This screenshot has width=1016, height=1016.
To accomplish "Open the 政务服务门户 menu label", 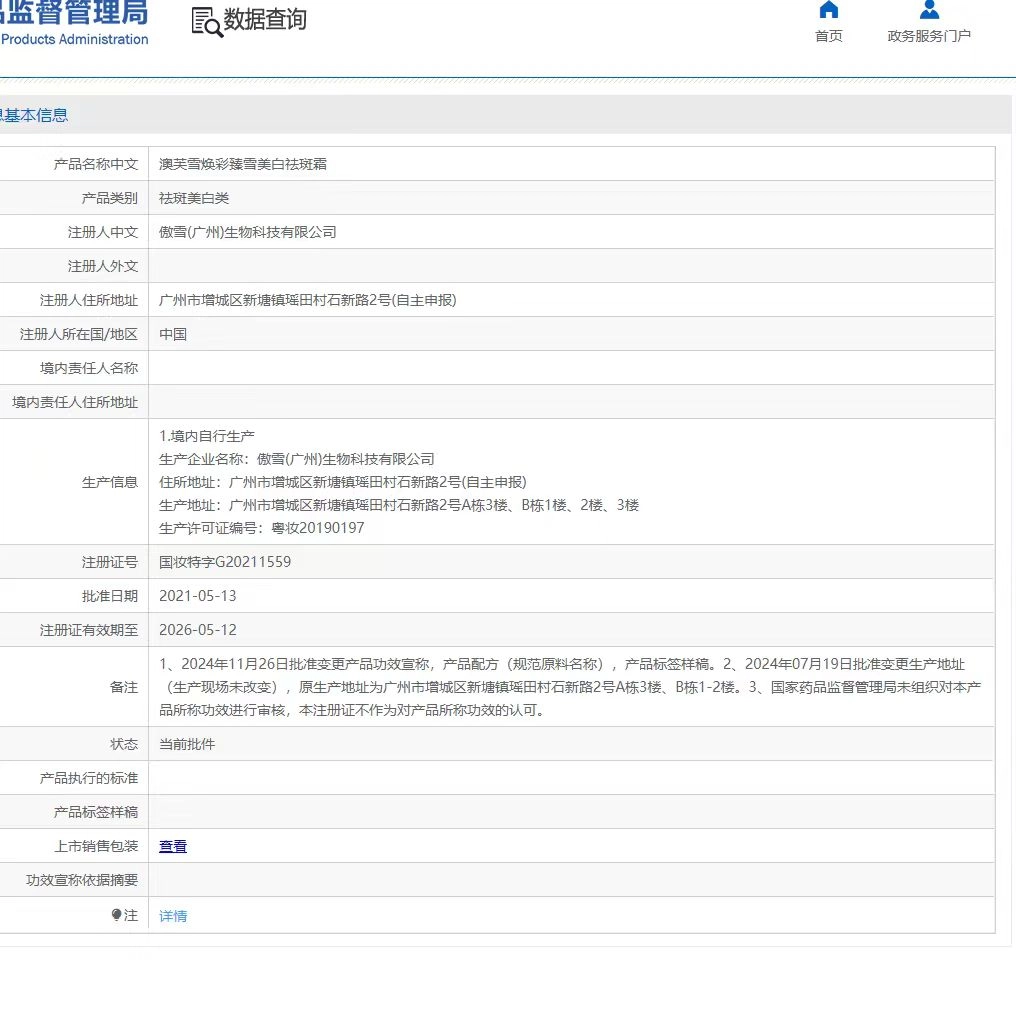I will [929, 36].
